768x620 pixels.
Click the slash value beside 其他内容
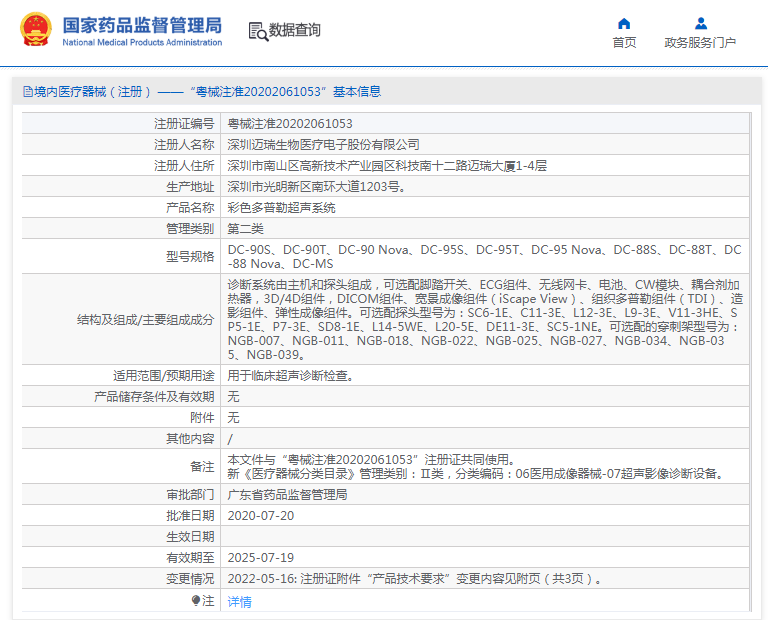tap(230, 439)
